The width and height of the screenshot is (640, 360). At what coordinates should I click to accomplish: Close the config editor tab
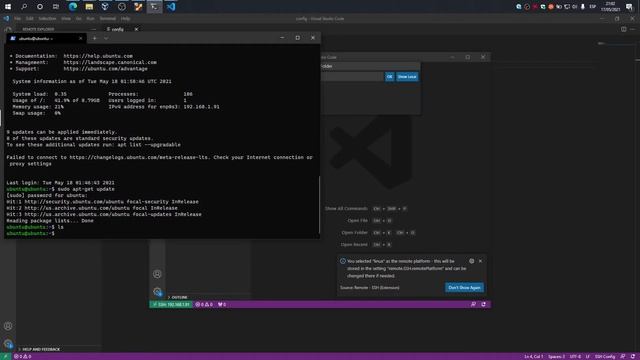pos(136,29)
